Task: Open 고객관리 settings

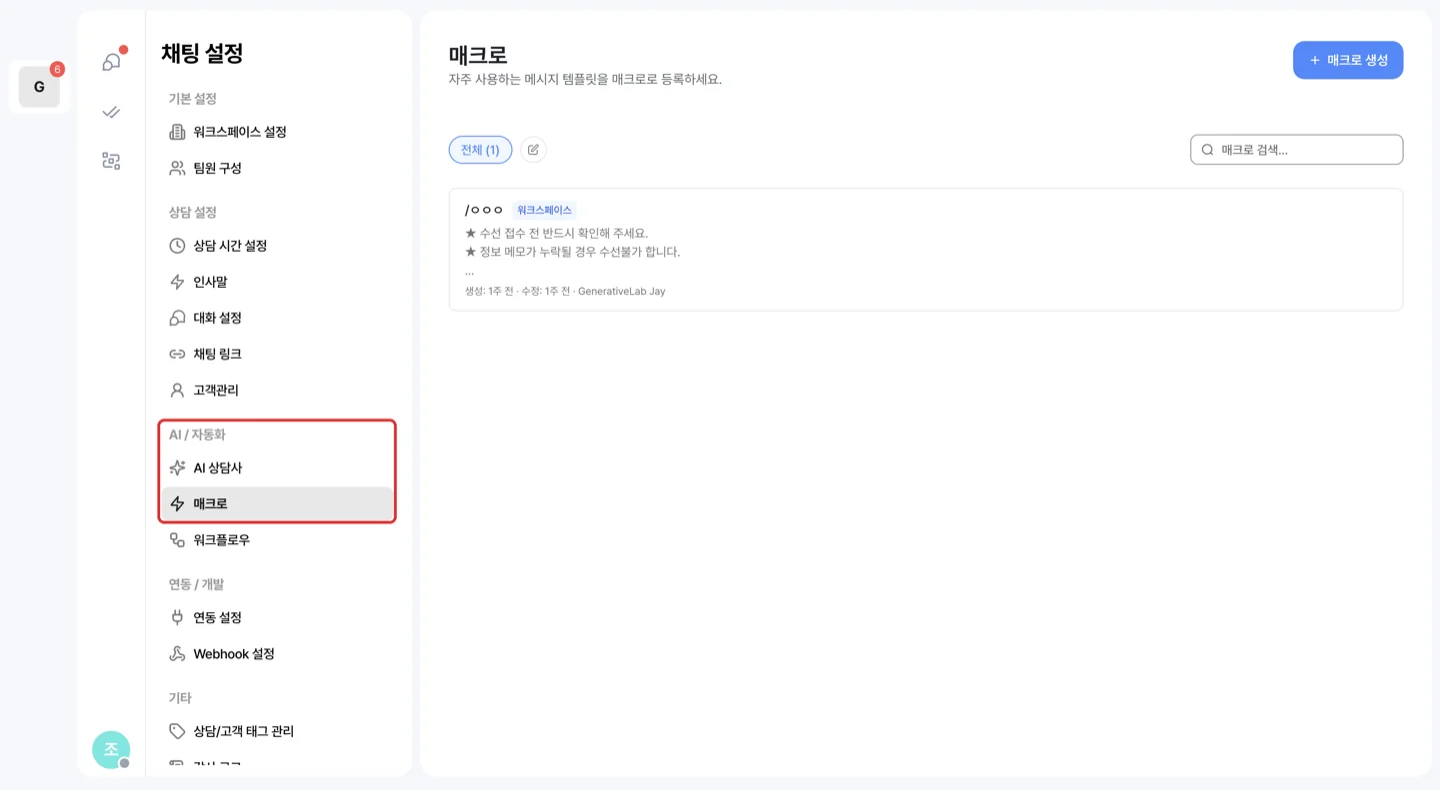Action: (x=277, y=390)
